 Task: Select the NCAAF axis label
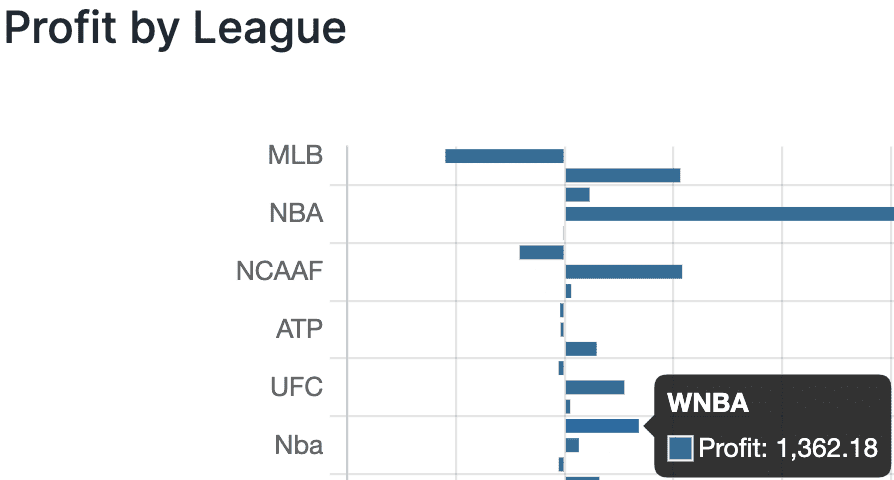(x=280, y=271)
